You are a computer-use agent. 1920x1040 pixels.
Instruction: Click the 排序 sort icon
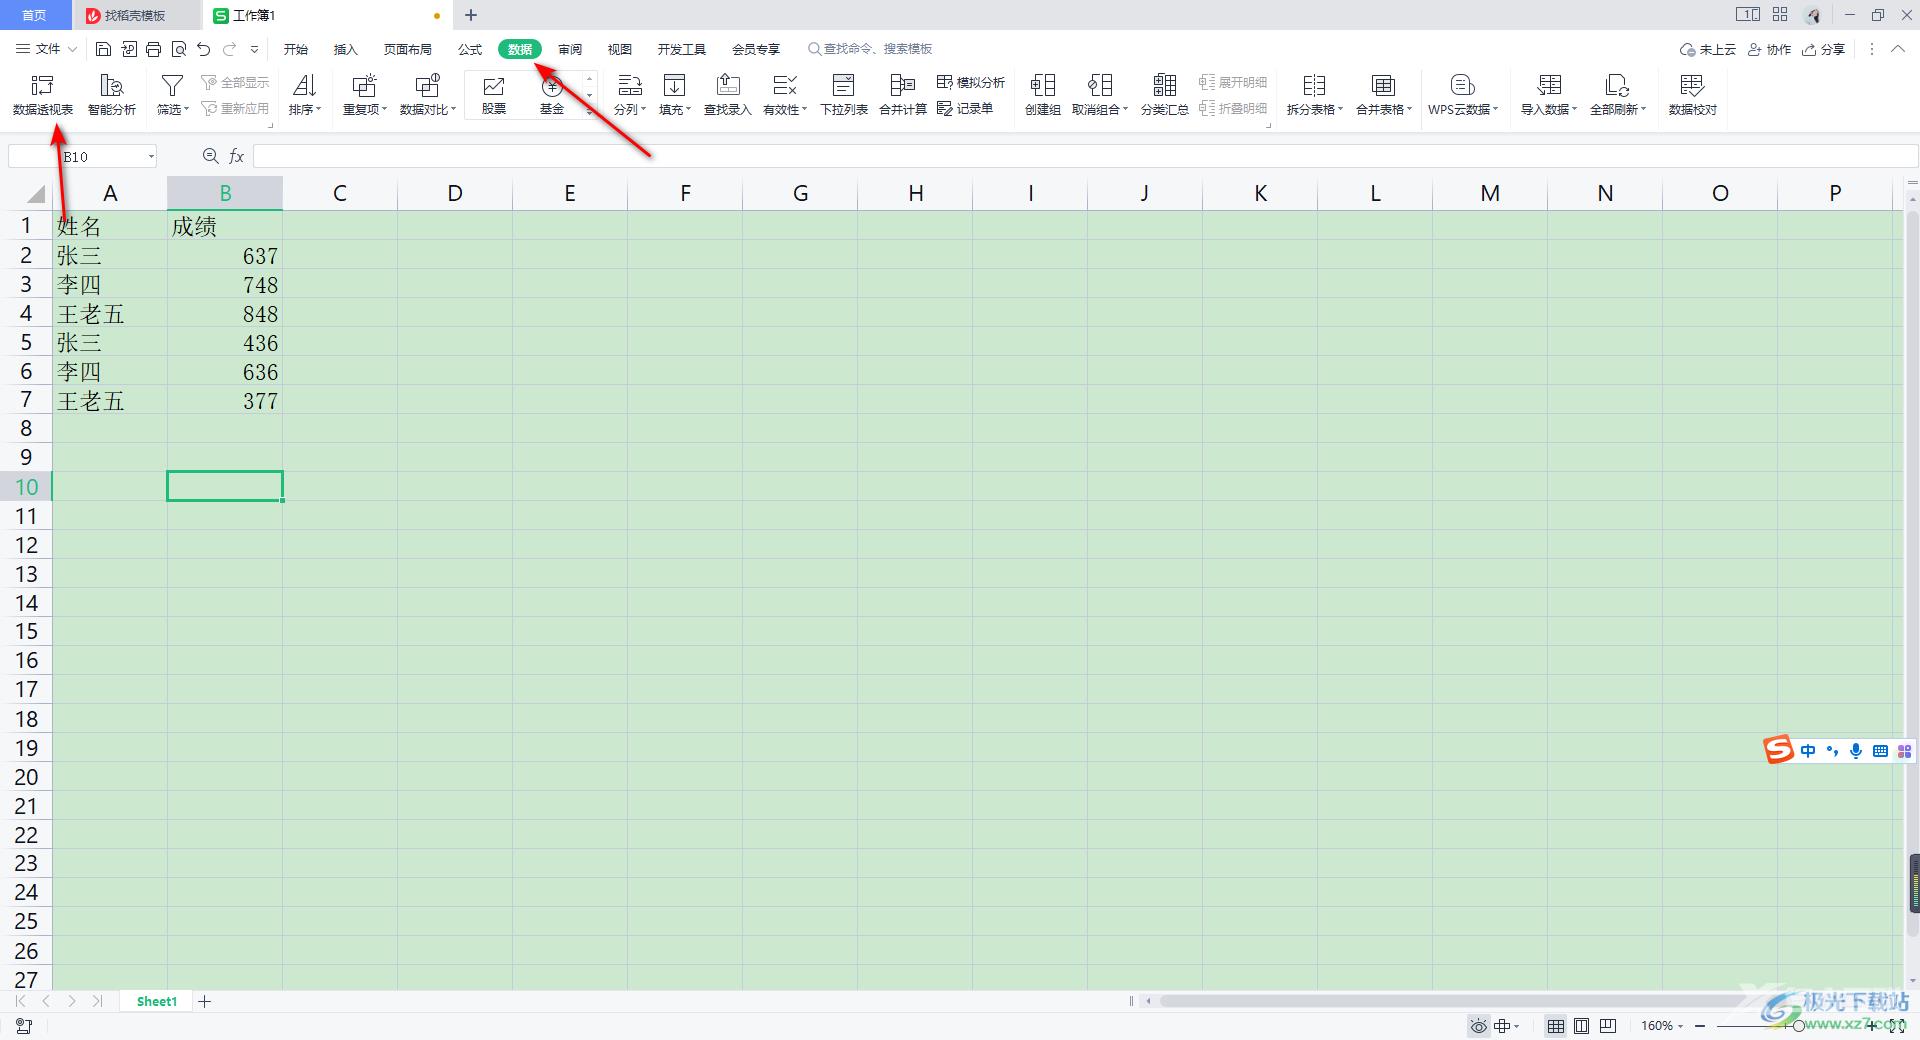tap(305, 86)
